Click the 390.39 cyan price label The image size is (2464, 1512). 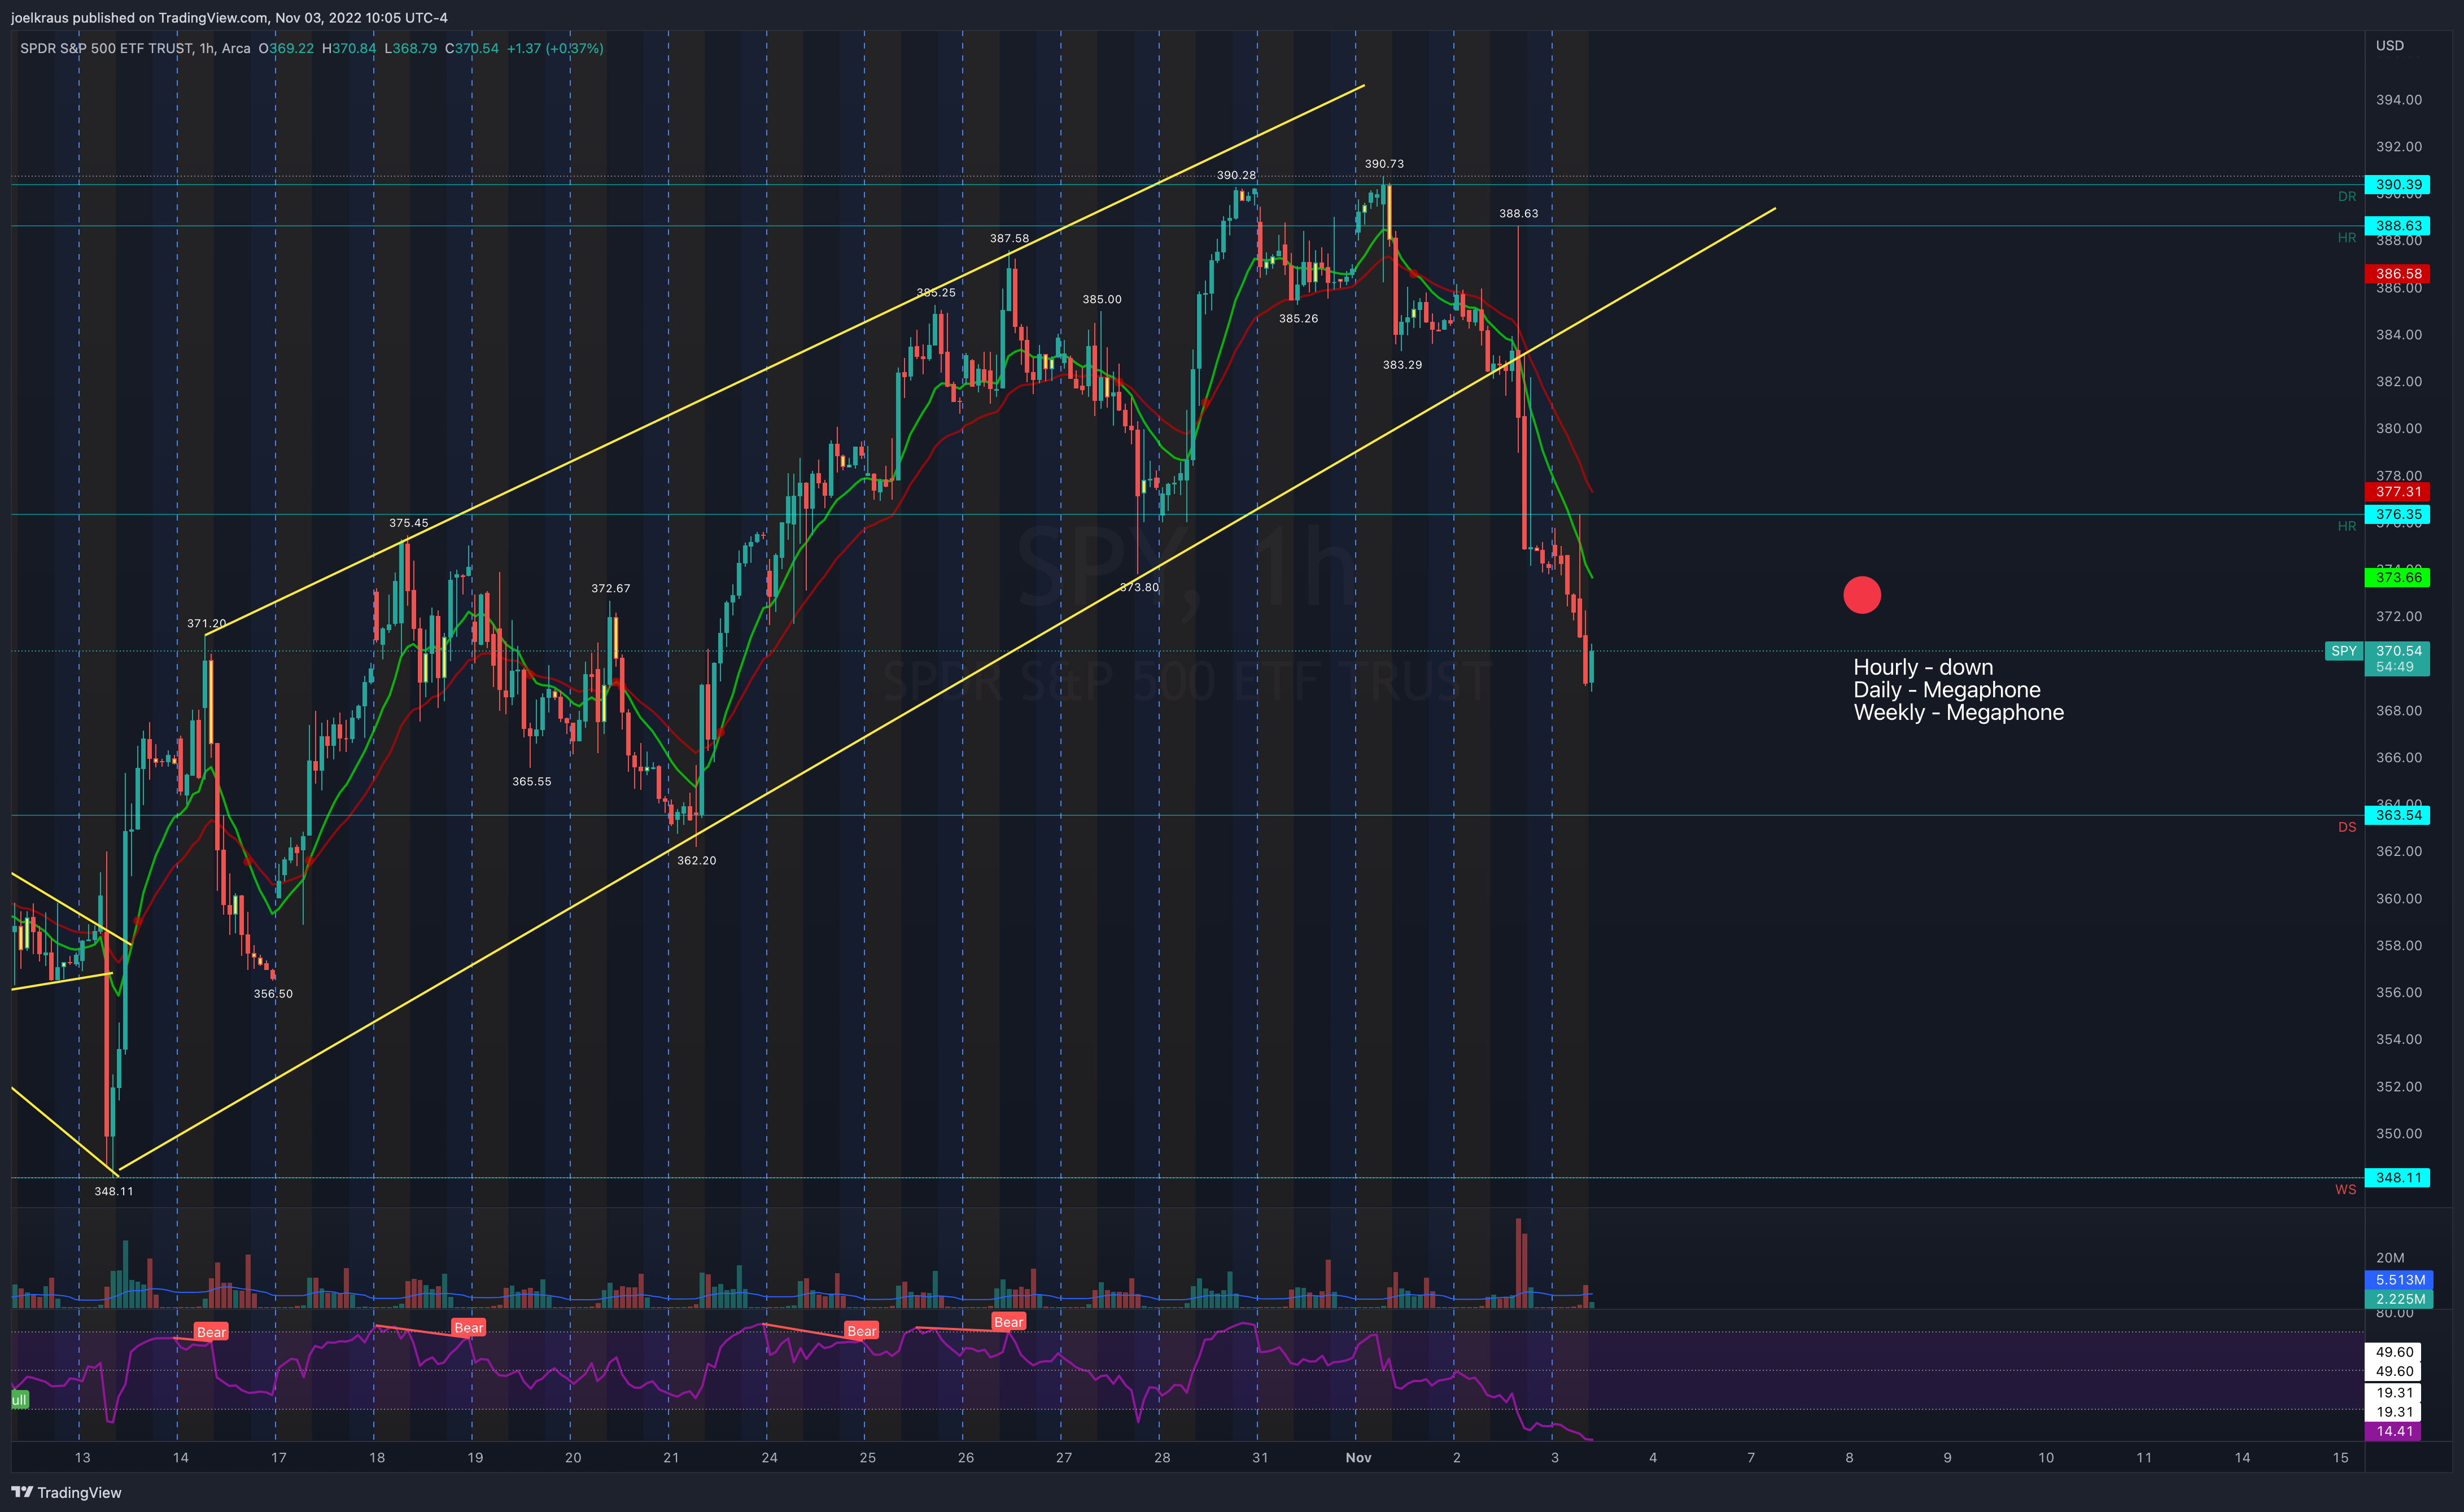coord(2398,185)
